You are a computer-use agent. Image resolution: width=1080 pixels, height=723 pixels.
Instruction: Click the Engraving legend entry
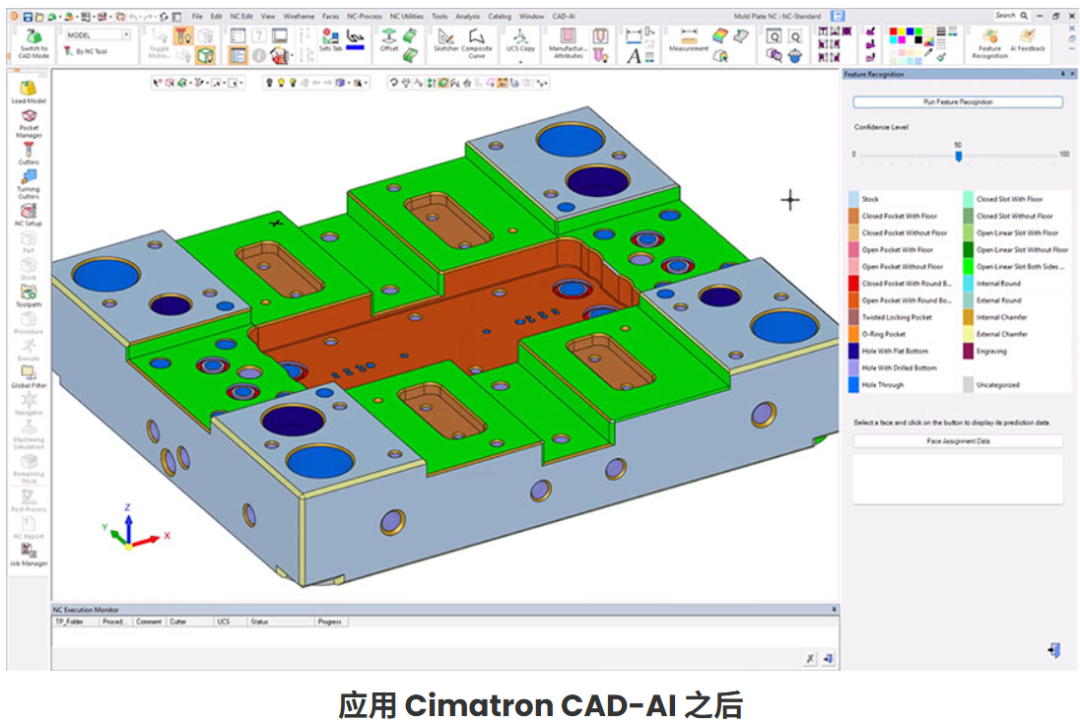click(991, 351)
